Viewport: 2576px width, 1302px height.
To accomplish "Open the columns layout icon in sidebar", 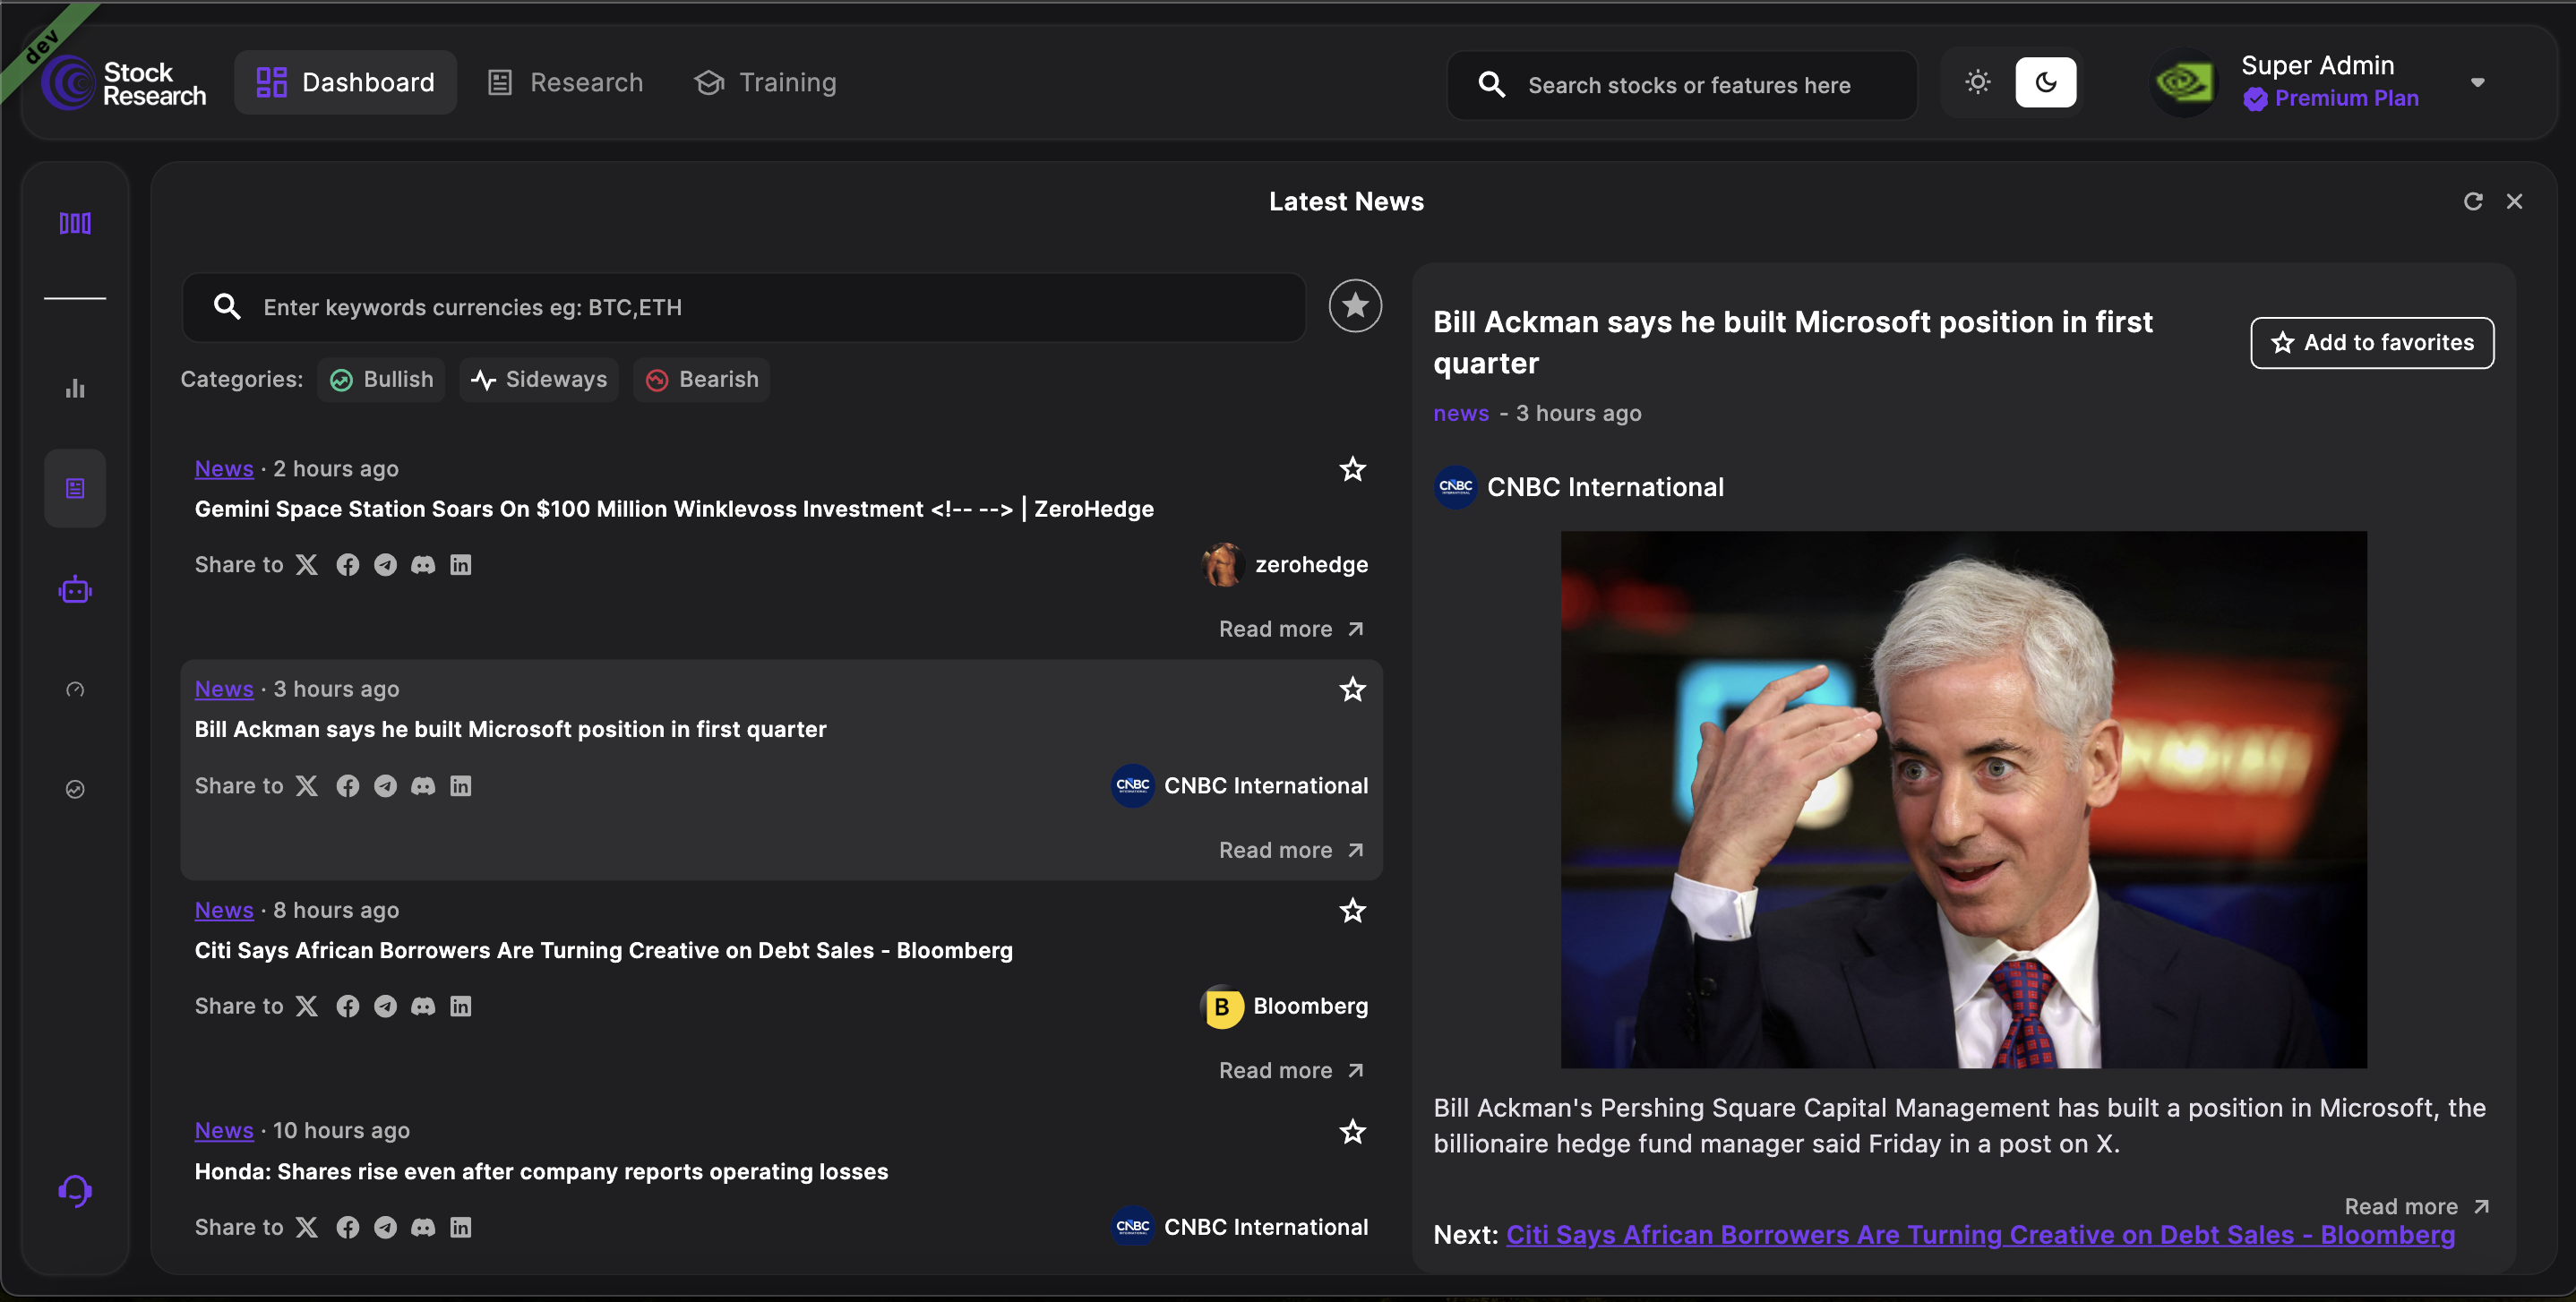I will coord(75,223).
